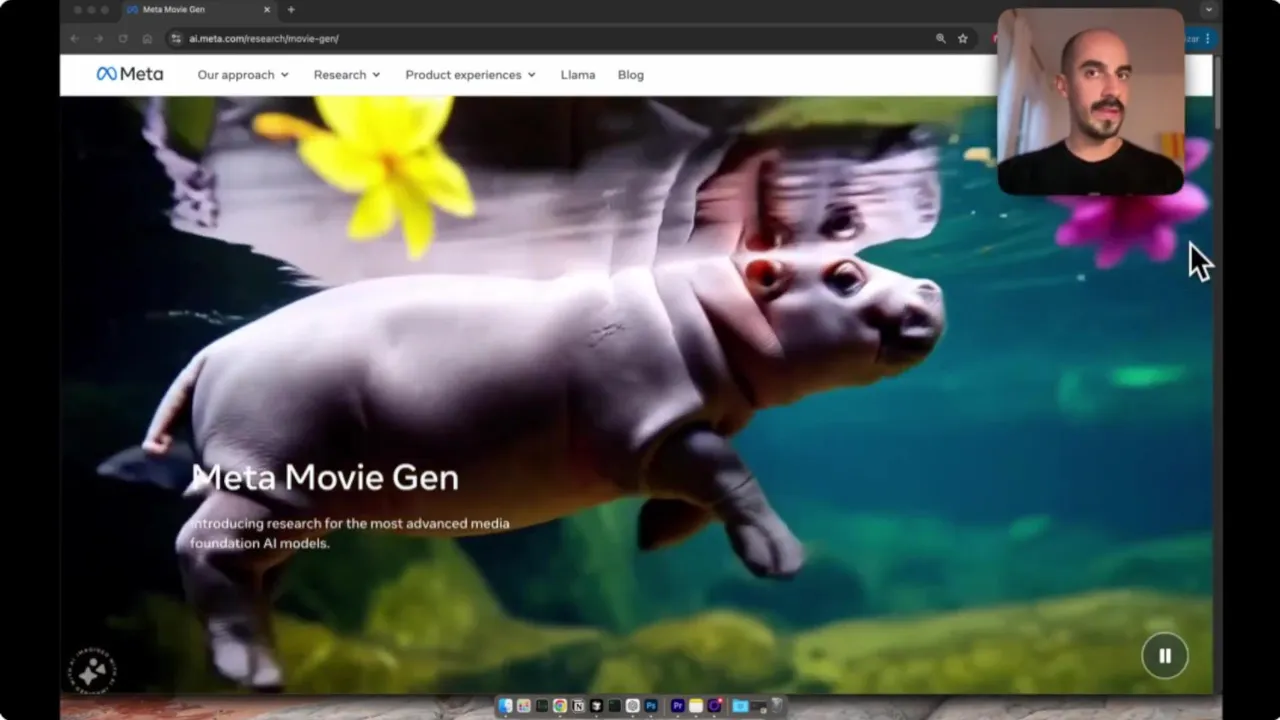Open Photoshop from the dock
The height and width of the screenshot is (720, 1280).
(x=651, y=706)
